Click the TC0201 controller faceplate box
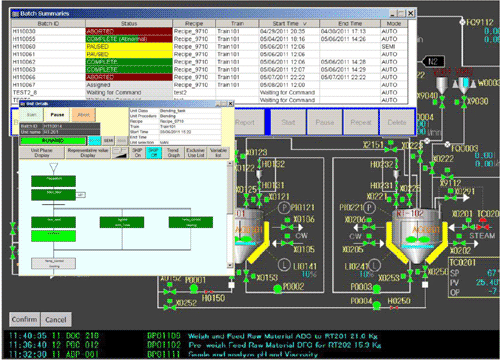 click(473, 277)
